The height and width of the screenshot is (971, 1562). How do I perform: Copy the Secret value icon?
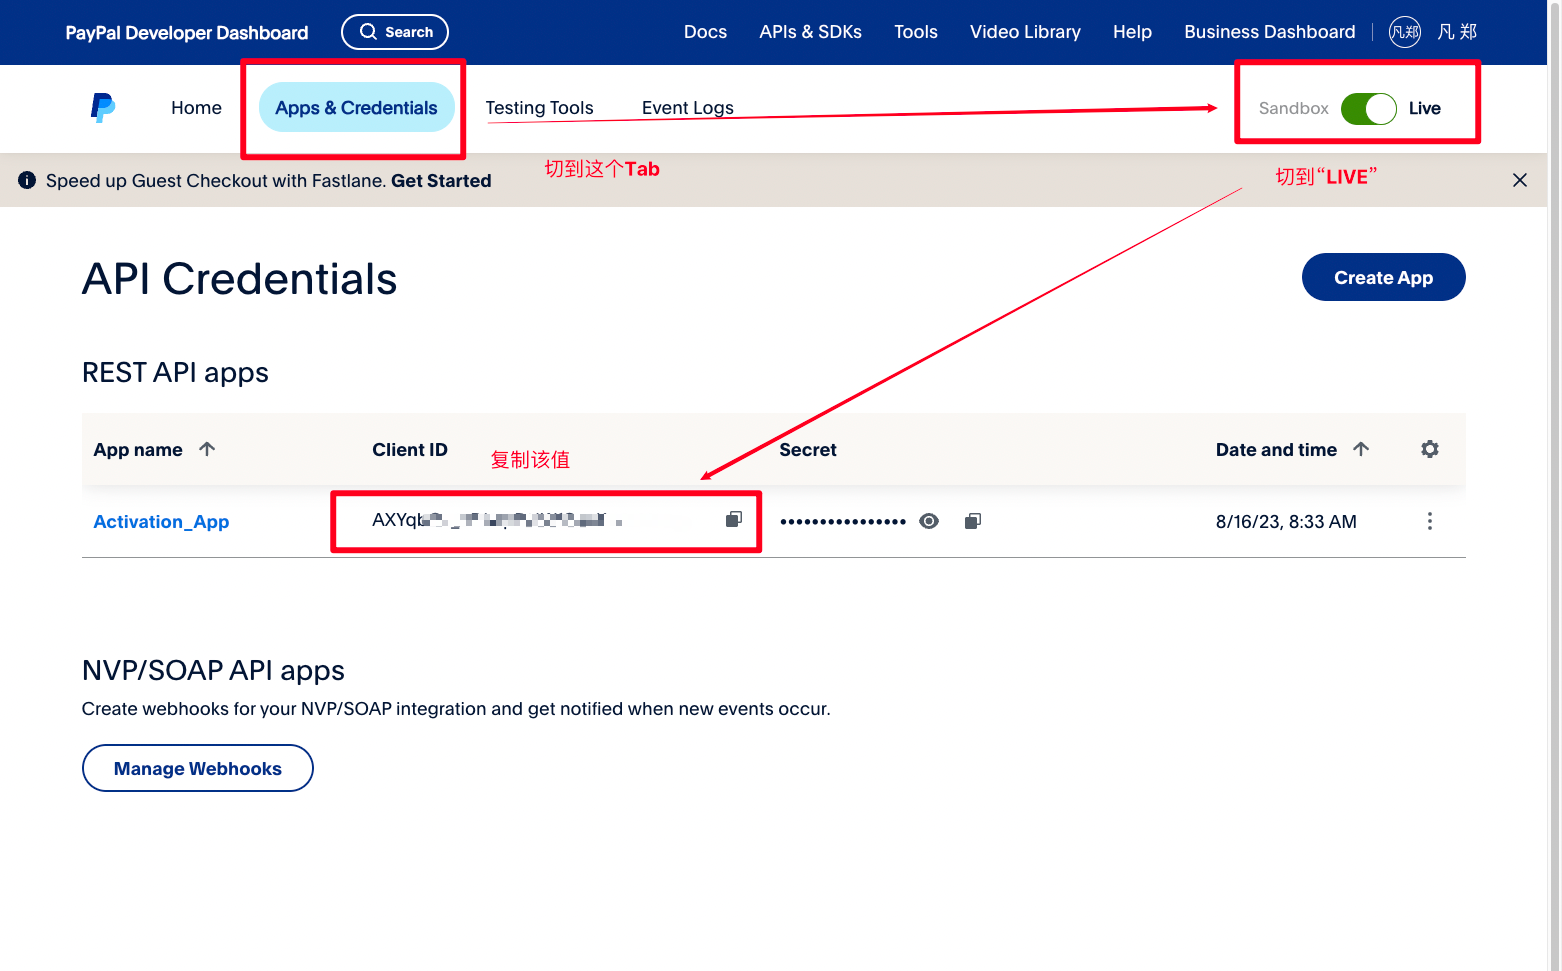coord(973,521)
